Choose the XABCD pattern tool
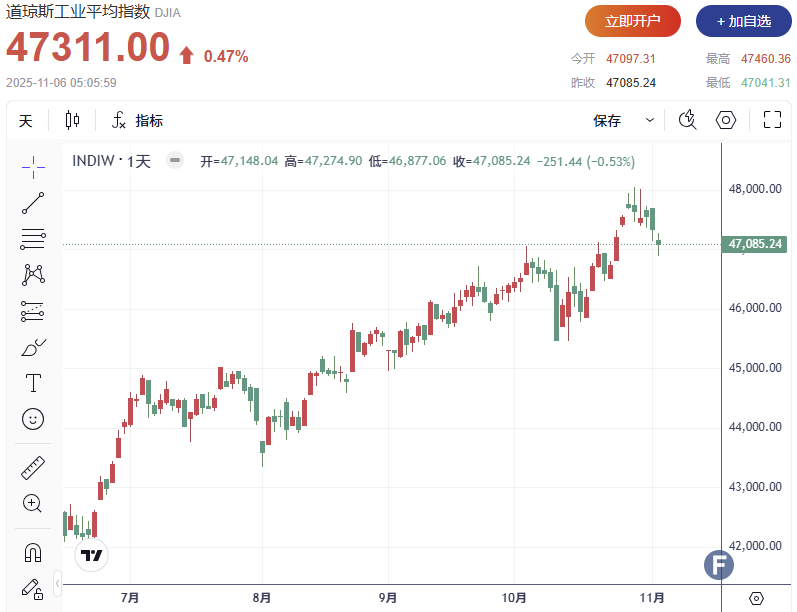The height and width of the screenshot is (612, 797). [33, 275]
